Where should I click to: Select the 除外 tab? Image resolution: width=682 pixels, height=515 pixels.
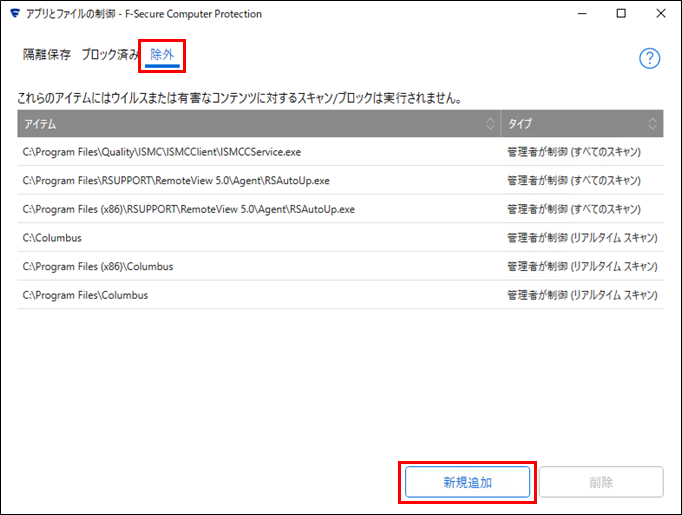point(162,54)
